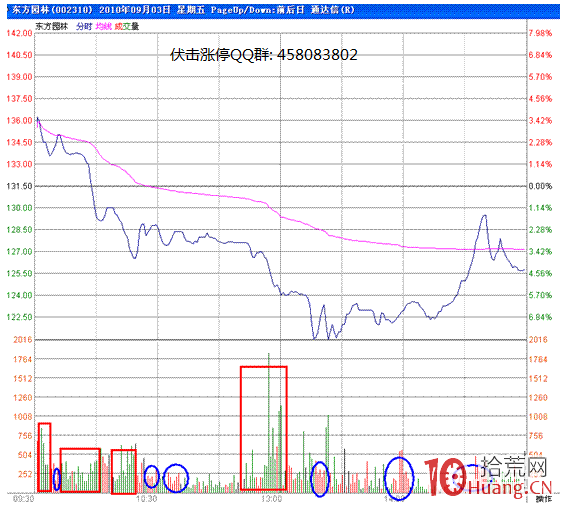Screen dimensions: 566x507
Task: Click the 2010年09月03日 date in title bar
Action: 135,10
